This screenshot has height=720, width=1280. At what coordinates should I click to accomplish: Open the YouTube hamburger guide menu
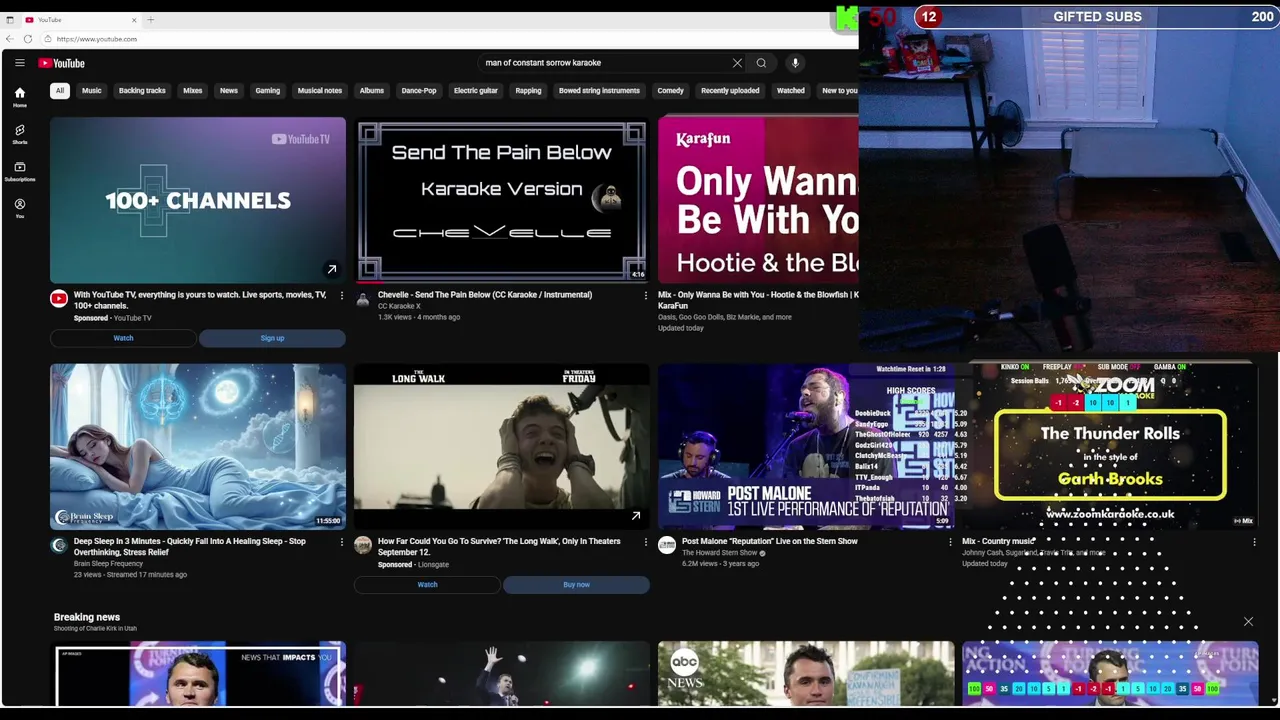point(19,63)
